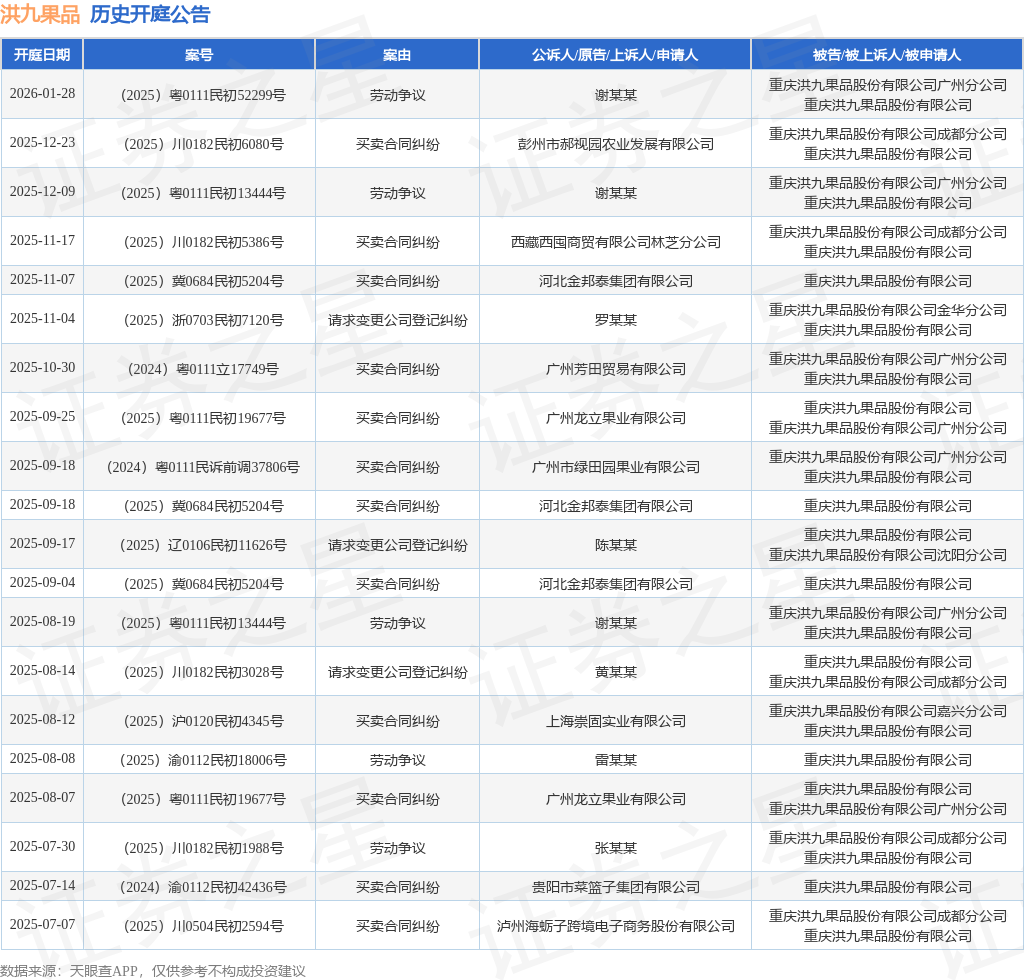
Task: Click the date cell 2025-12-09
Action: click(42, 191)
